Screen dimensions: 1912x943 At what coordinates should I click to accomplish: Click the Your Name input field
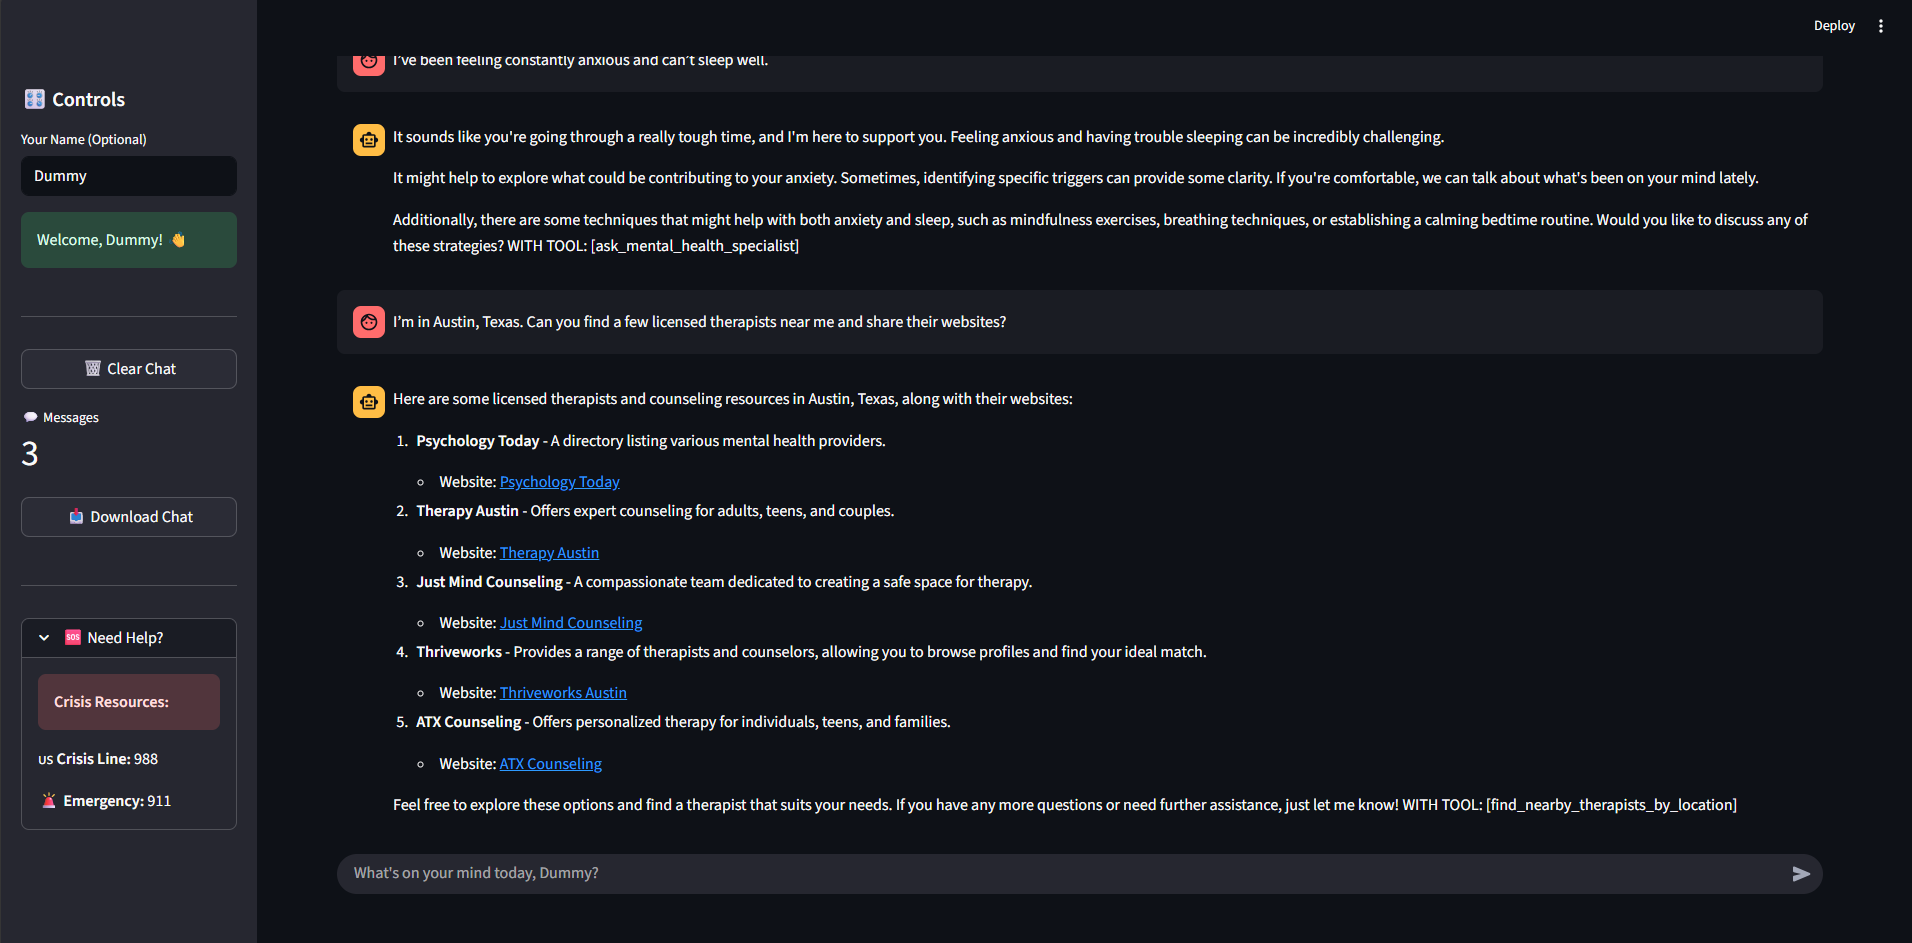(x=129, y=176)
